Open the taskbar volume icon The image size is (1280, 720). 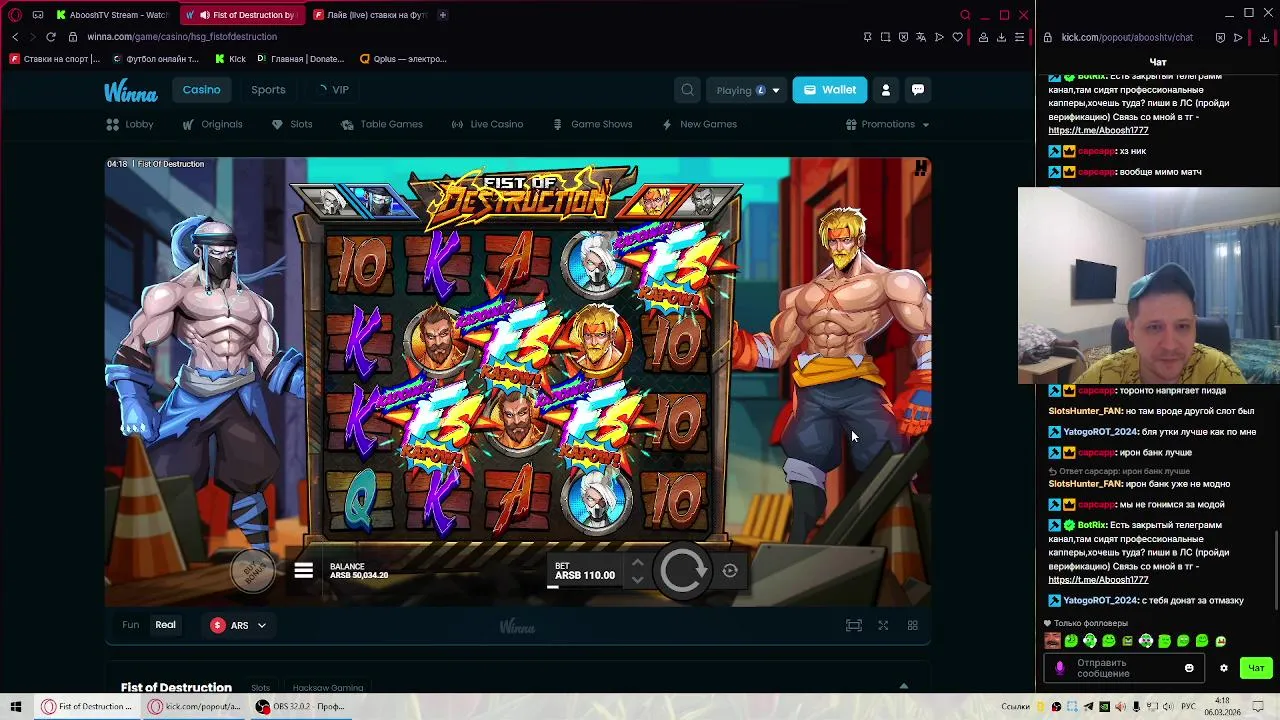[x=1170, y=707]
